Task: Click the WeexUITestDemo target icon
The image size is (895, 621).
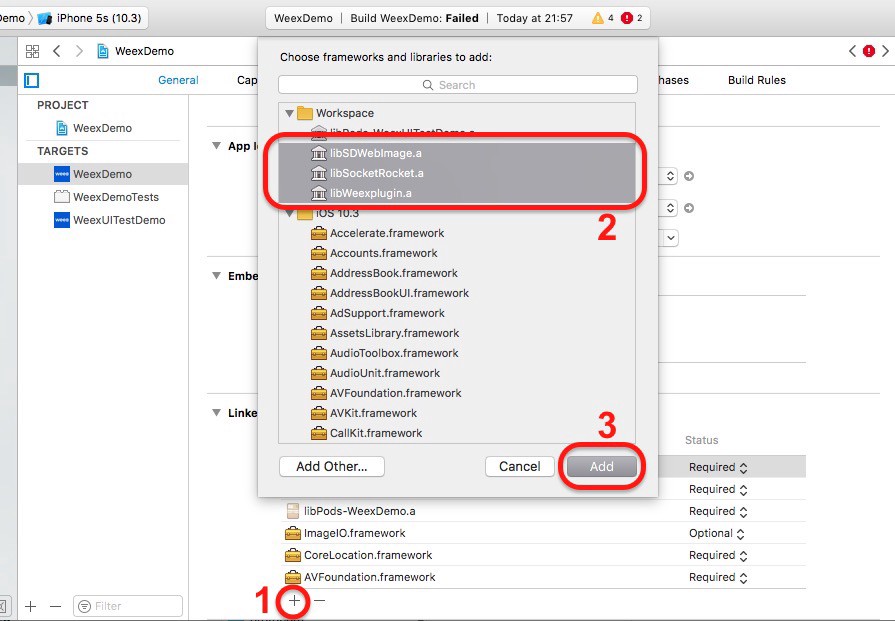Action: point(62,220)
